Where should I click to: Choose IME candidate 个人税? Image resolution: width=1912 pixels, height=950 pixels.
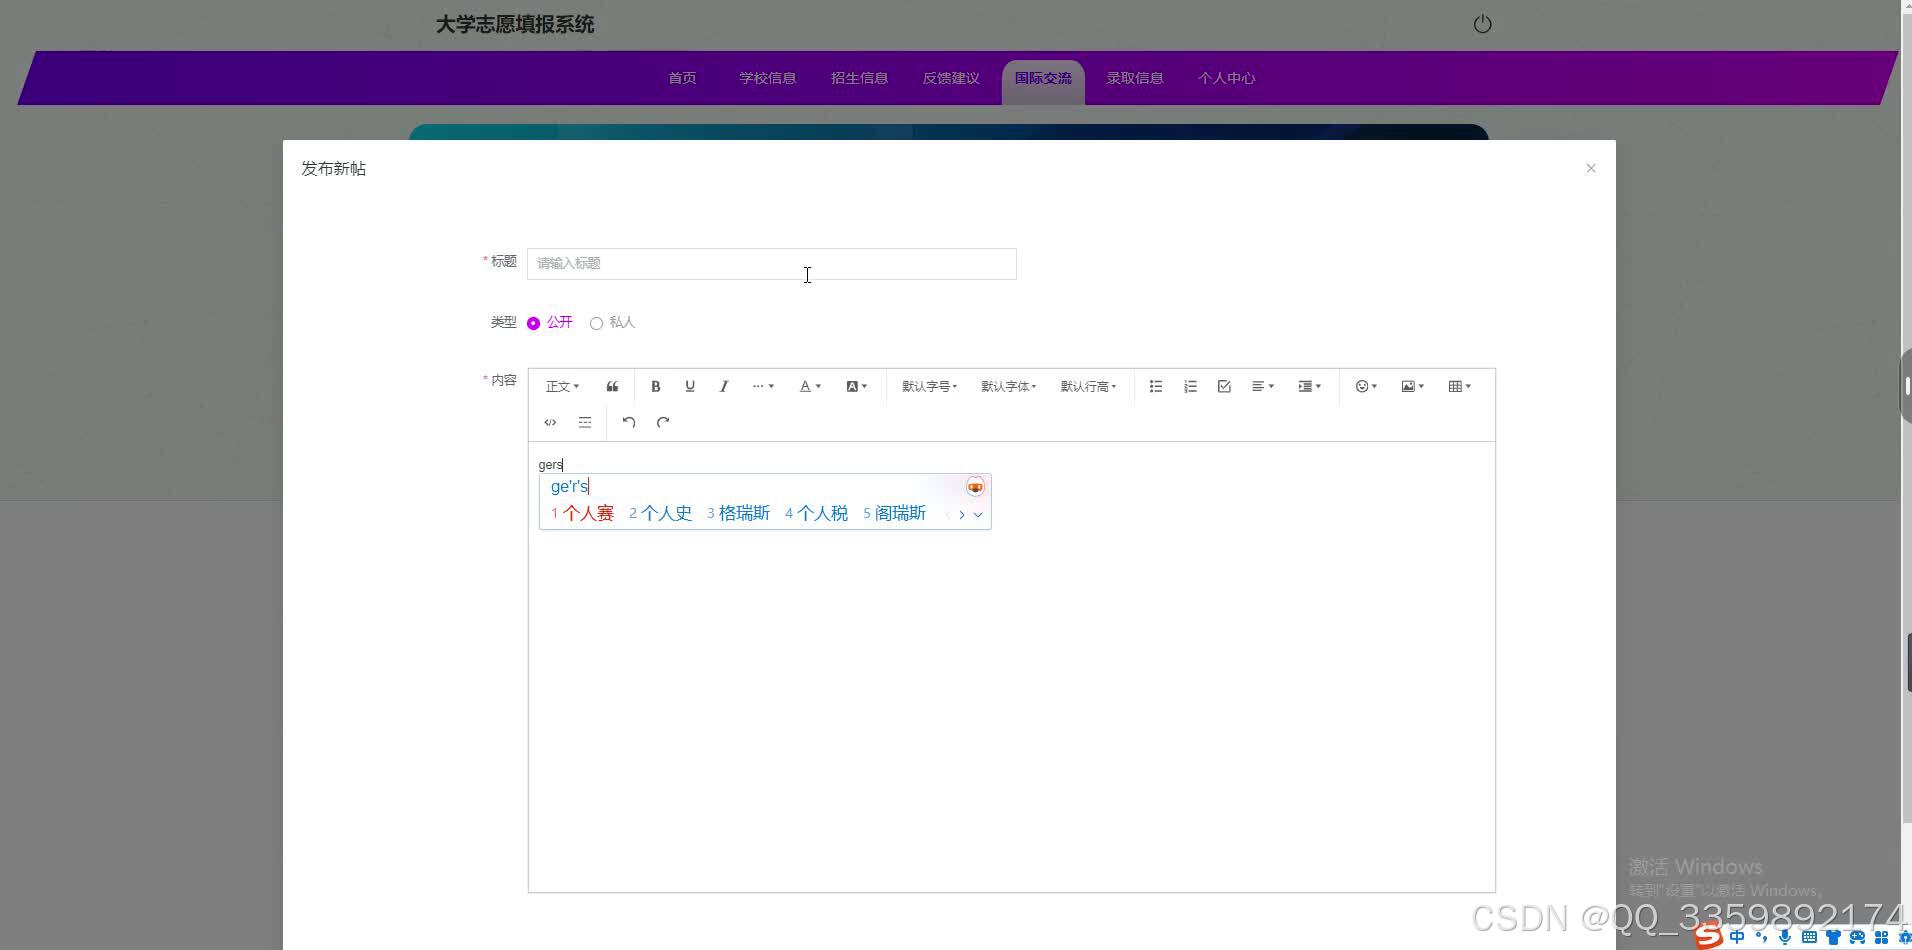click(816, 513)
